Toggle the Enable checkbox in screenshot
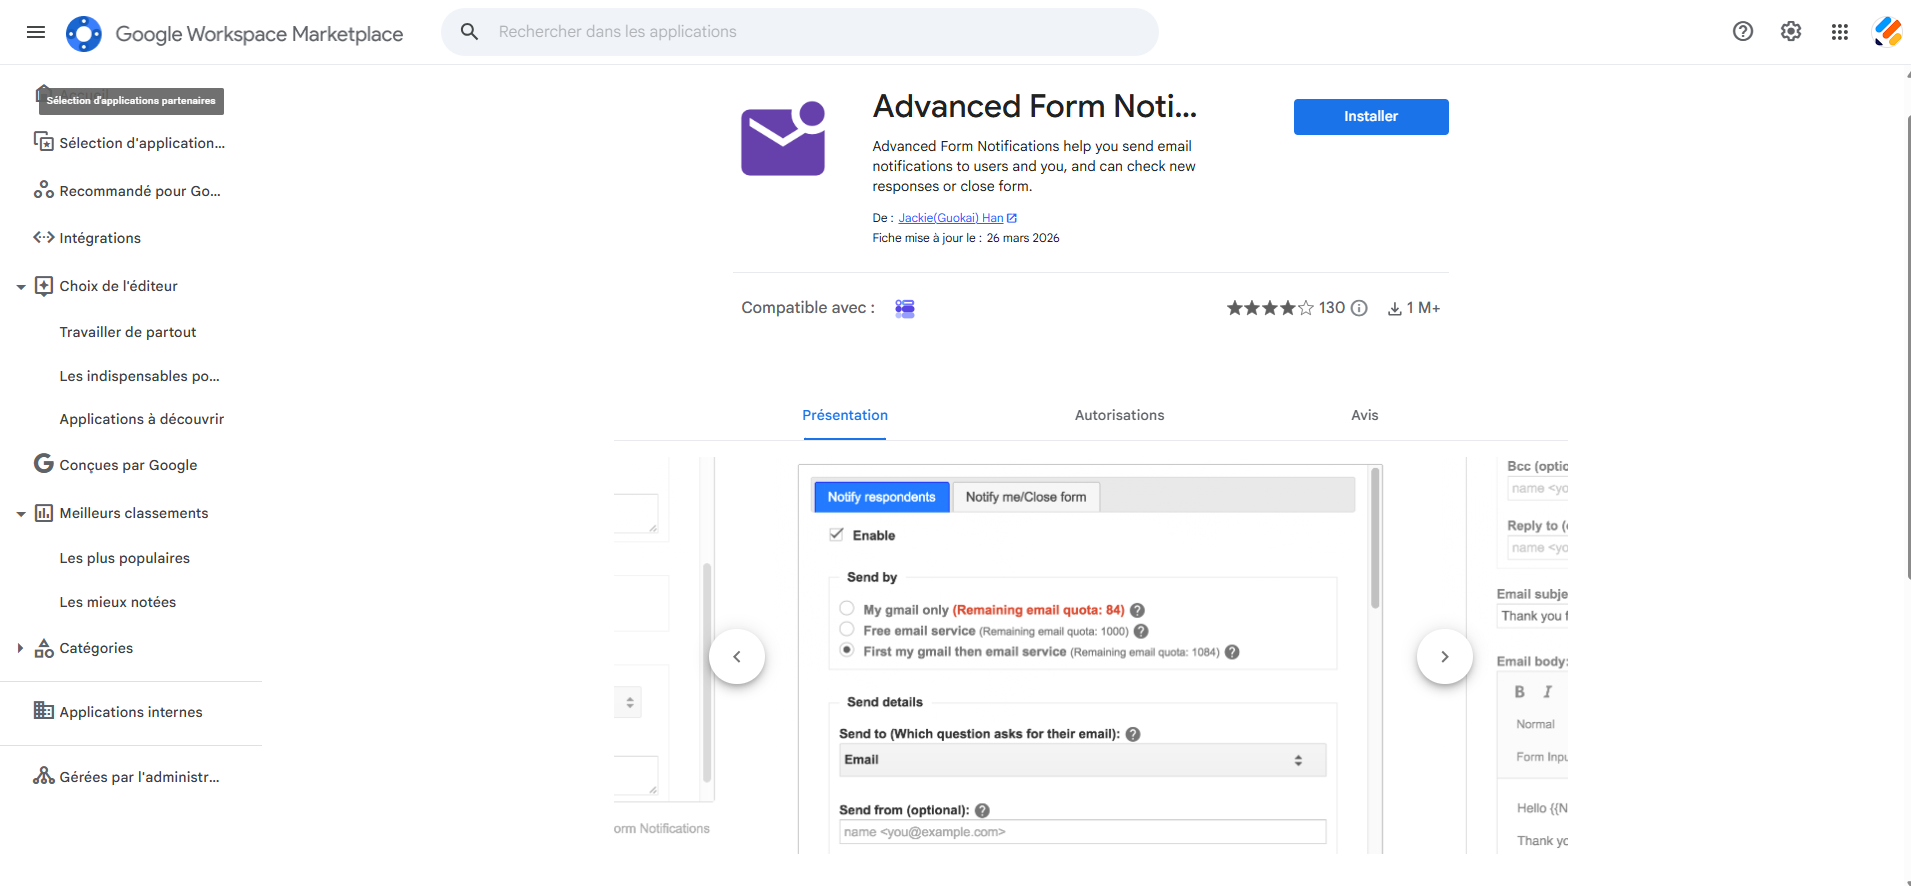Image resolution: width=1911 pixels, height=886 pixels. point(836,535)
